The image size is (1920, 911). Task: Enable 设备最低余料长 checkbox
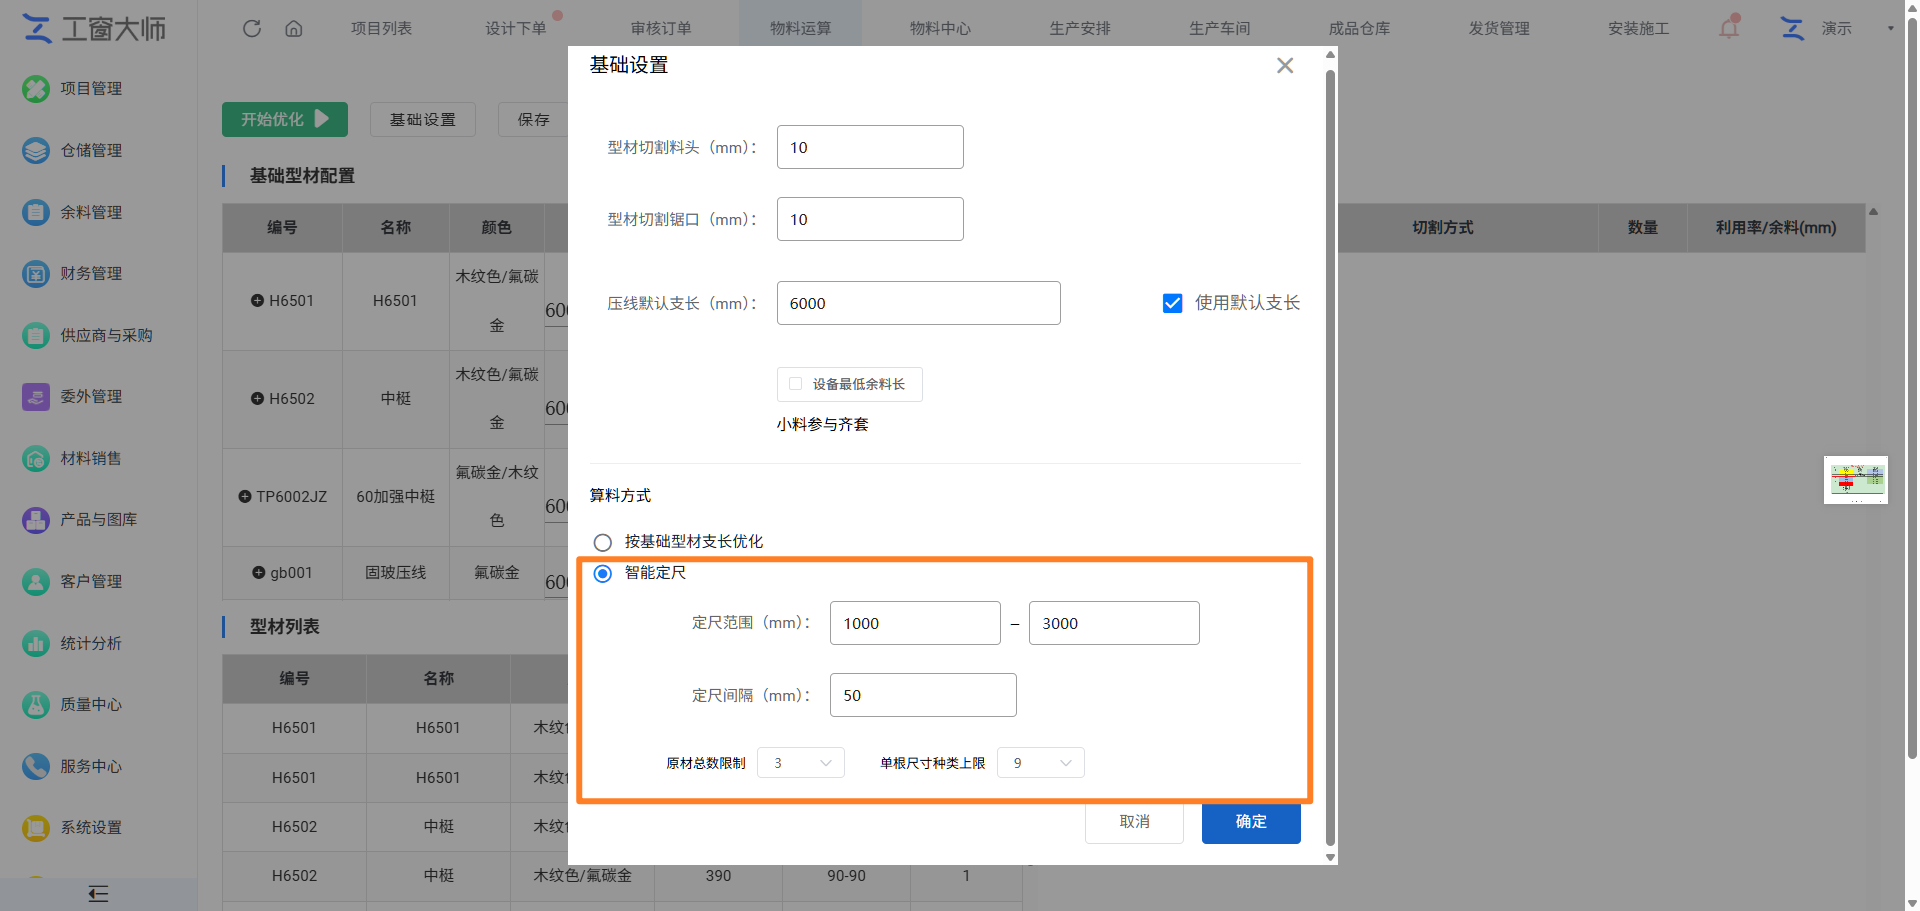tap(796, 384)
